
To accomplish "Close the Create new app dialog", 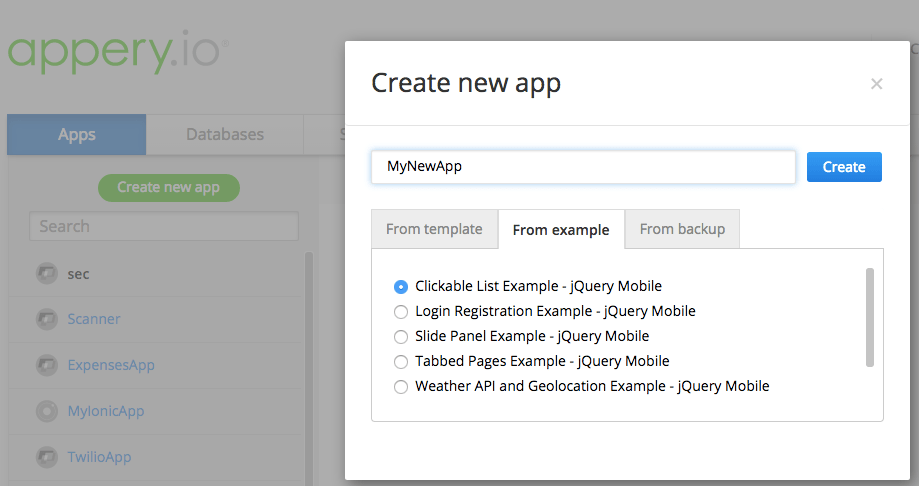I will coord(876,84).
